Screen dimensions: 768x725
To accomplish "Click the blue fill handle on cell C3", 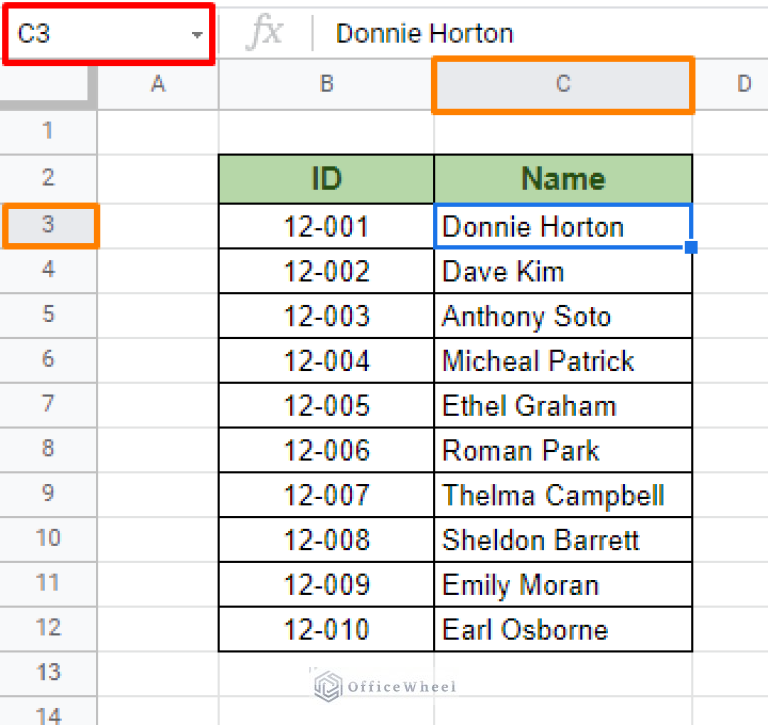I will pyautogui.click(x=691, y=247).
